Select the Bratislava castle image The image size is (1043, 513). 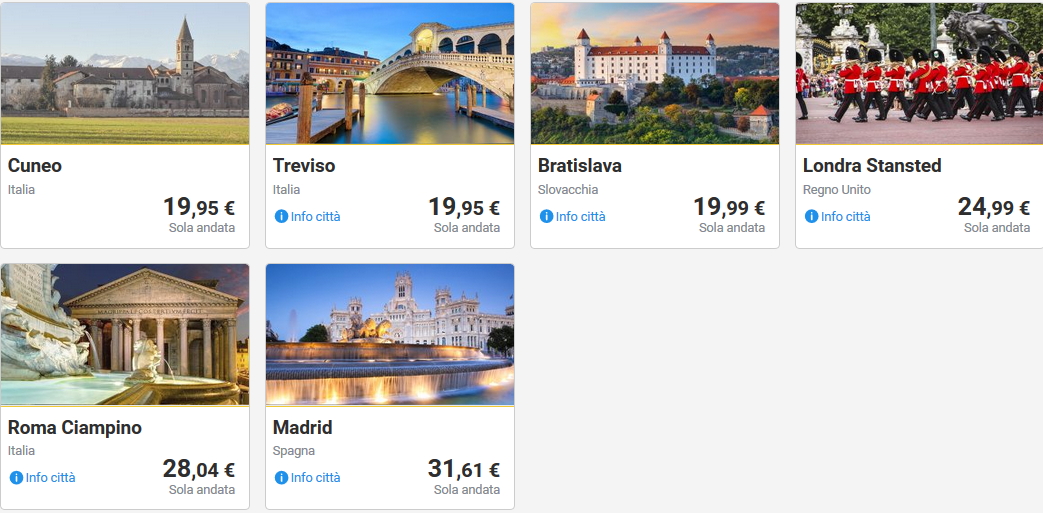coord(655,73)
